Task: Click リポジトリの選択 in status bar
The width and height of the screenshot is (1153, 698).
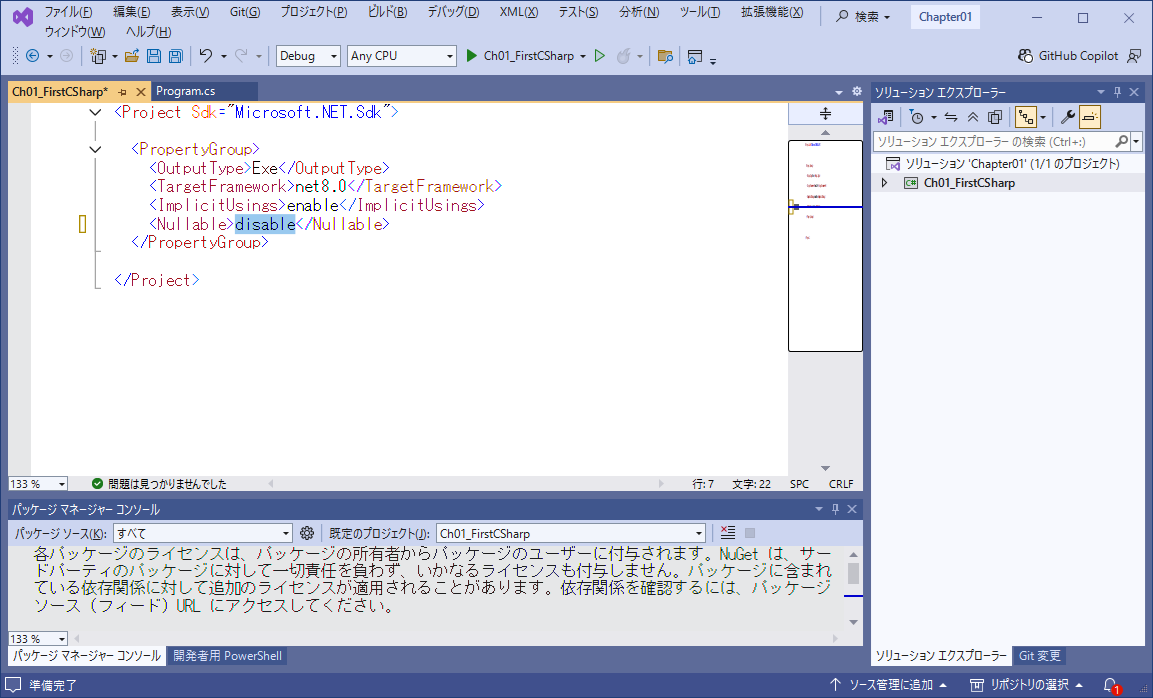Action: 1027,685
